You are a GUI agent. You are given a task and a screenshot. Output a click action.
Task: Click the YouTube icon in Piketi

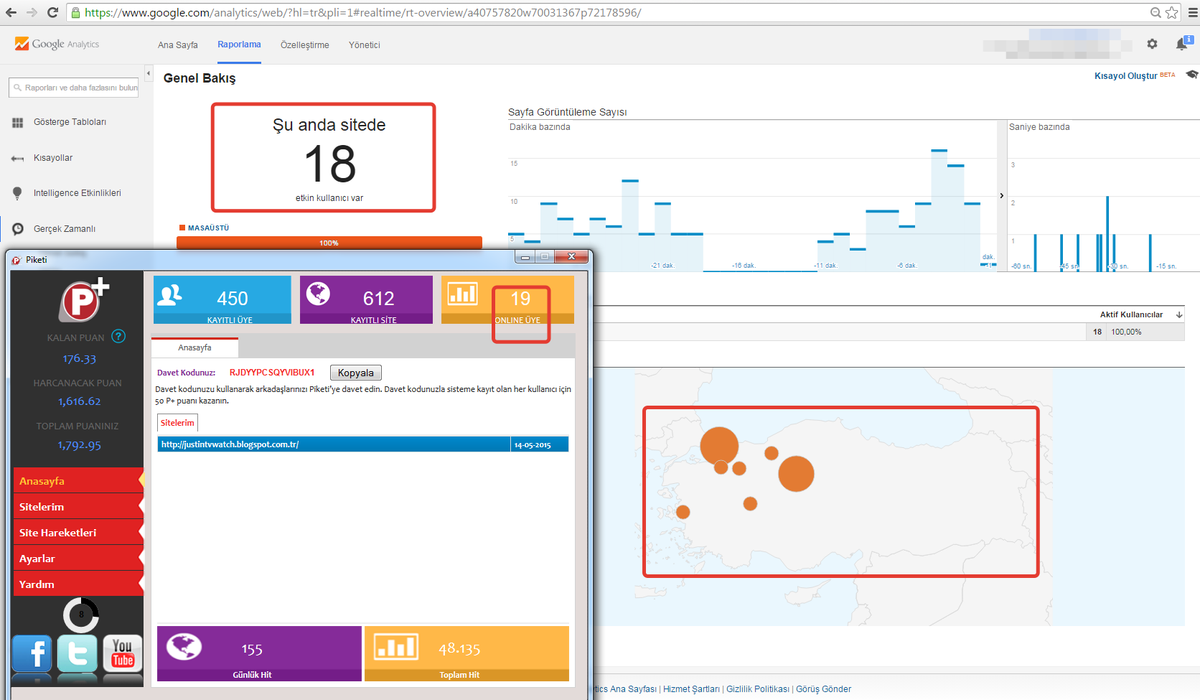pos(123,654)
